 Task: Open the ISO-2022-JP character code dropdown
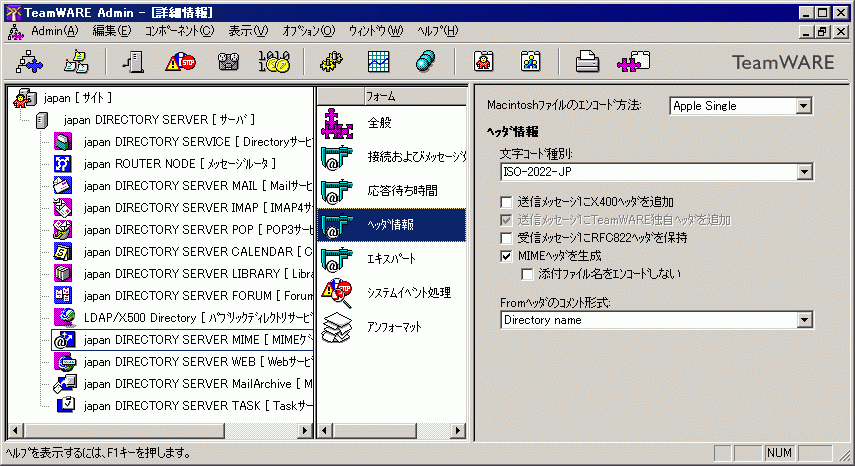point(805,172)
